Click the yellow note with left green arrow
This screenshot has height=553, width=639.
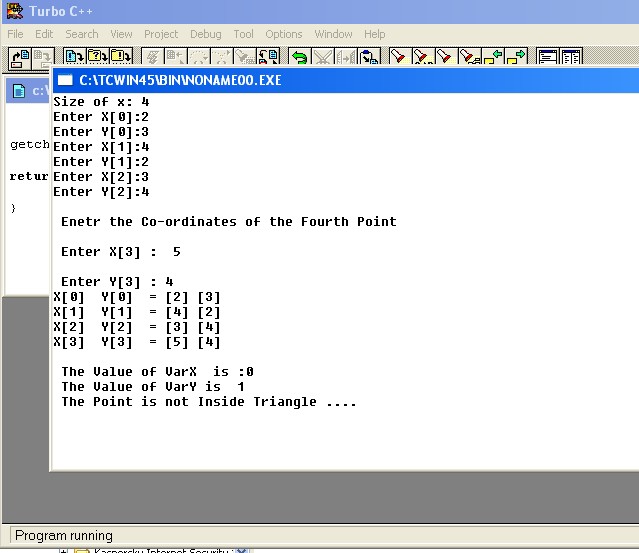tap(492, 58)
